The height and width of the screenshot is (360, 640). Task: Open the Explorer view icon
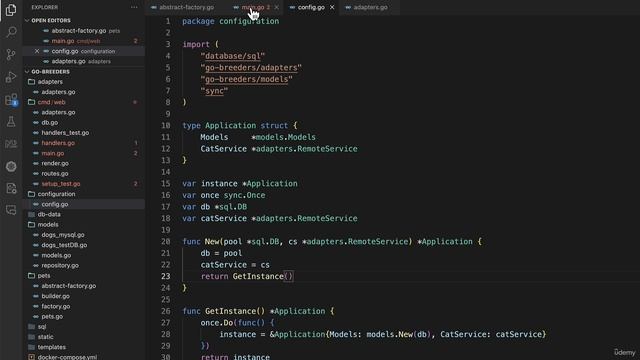(11, 10)
